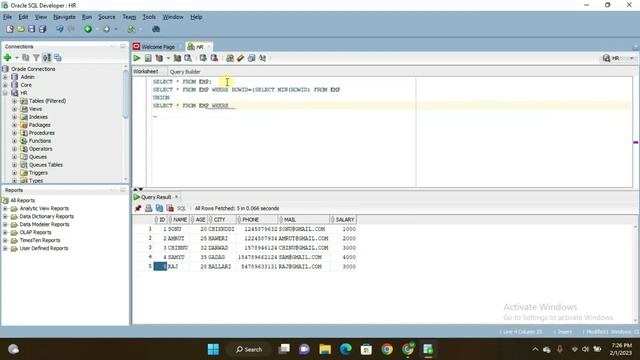Click the Save icon in main toolbar

pyautogui.click(x=31, y=29)
